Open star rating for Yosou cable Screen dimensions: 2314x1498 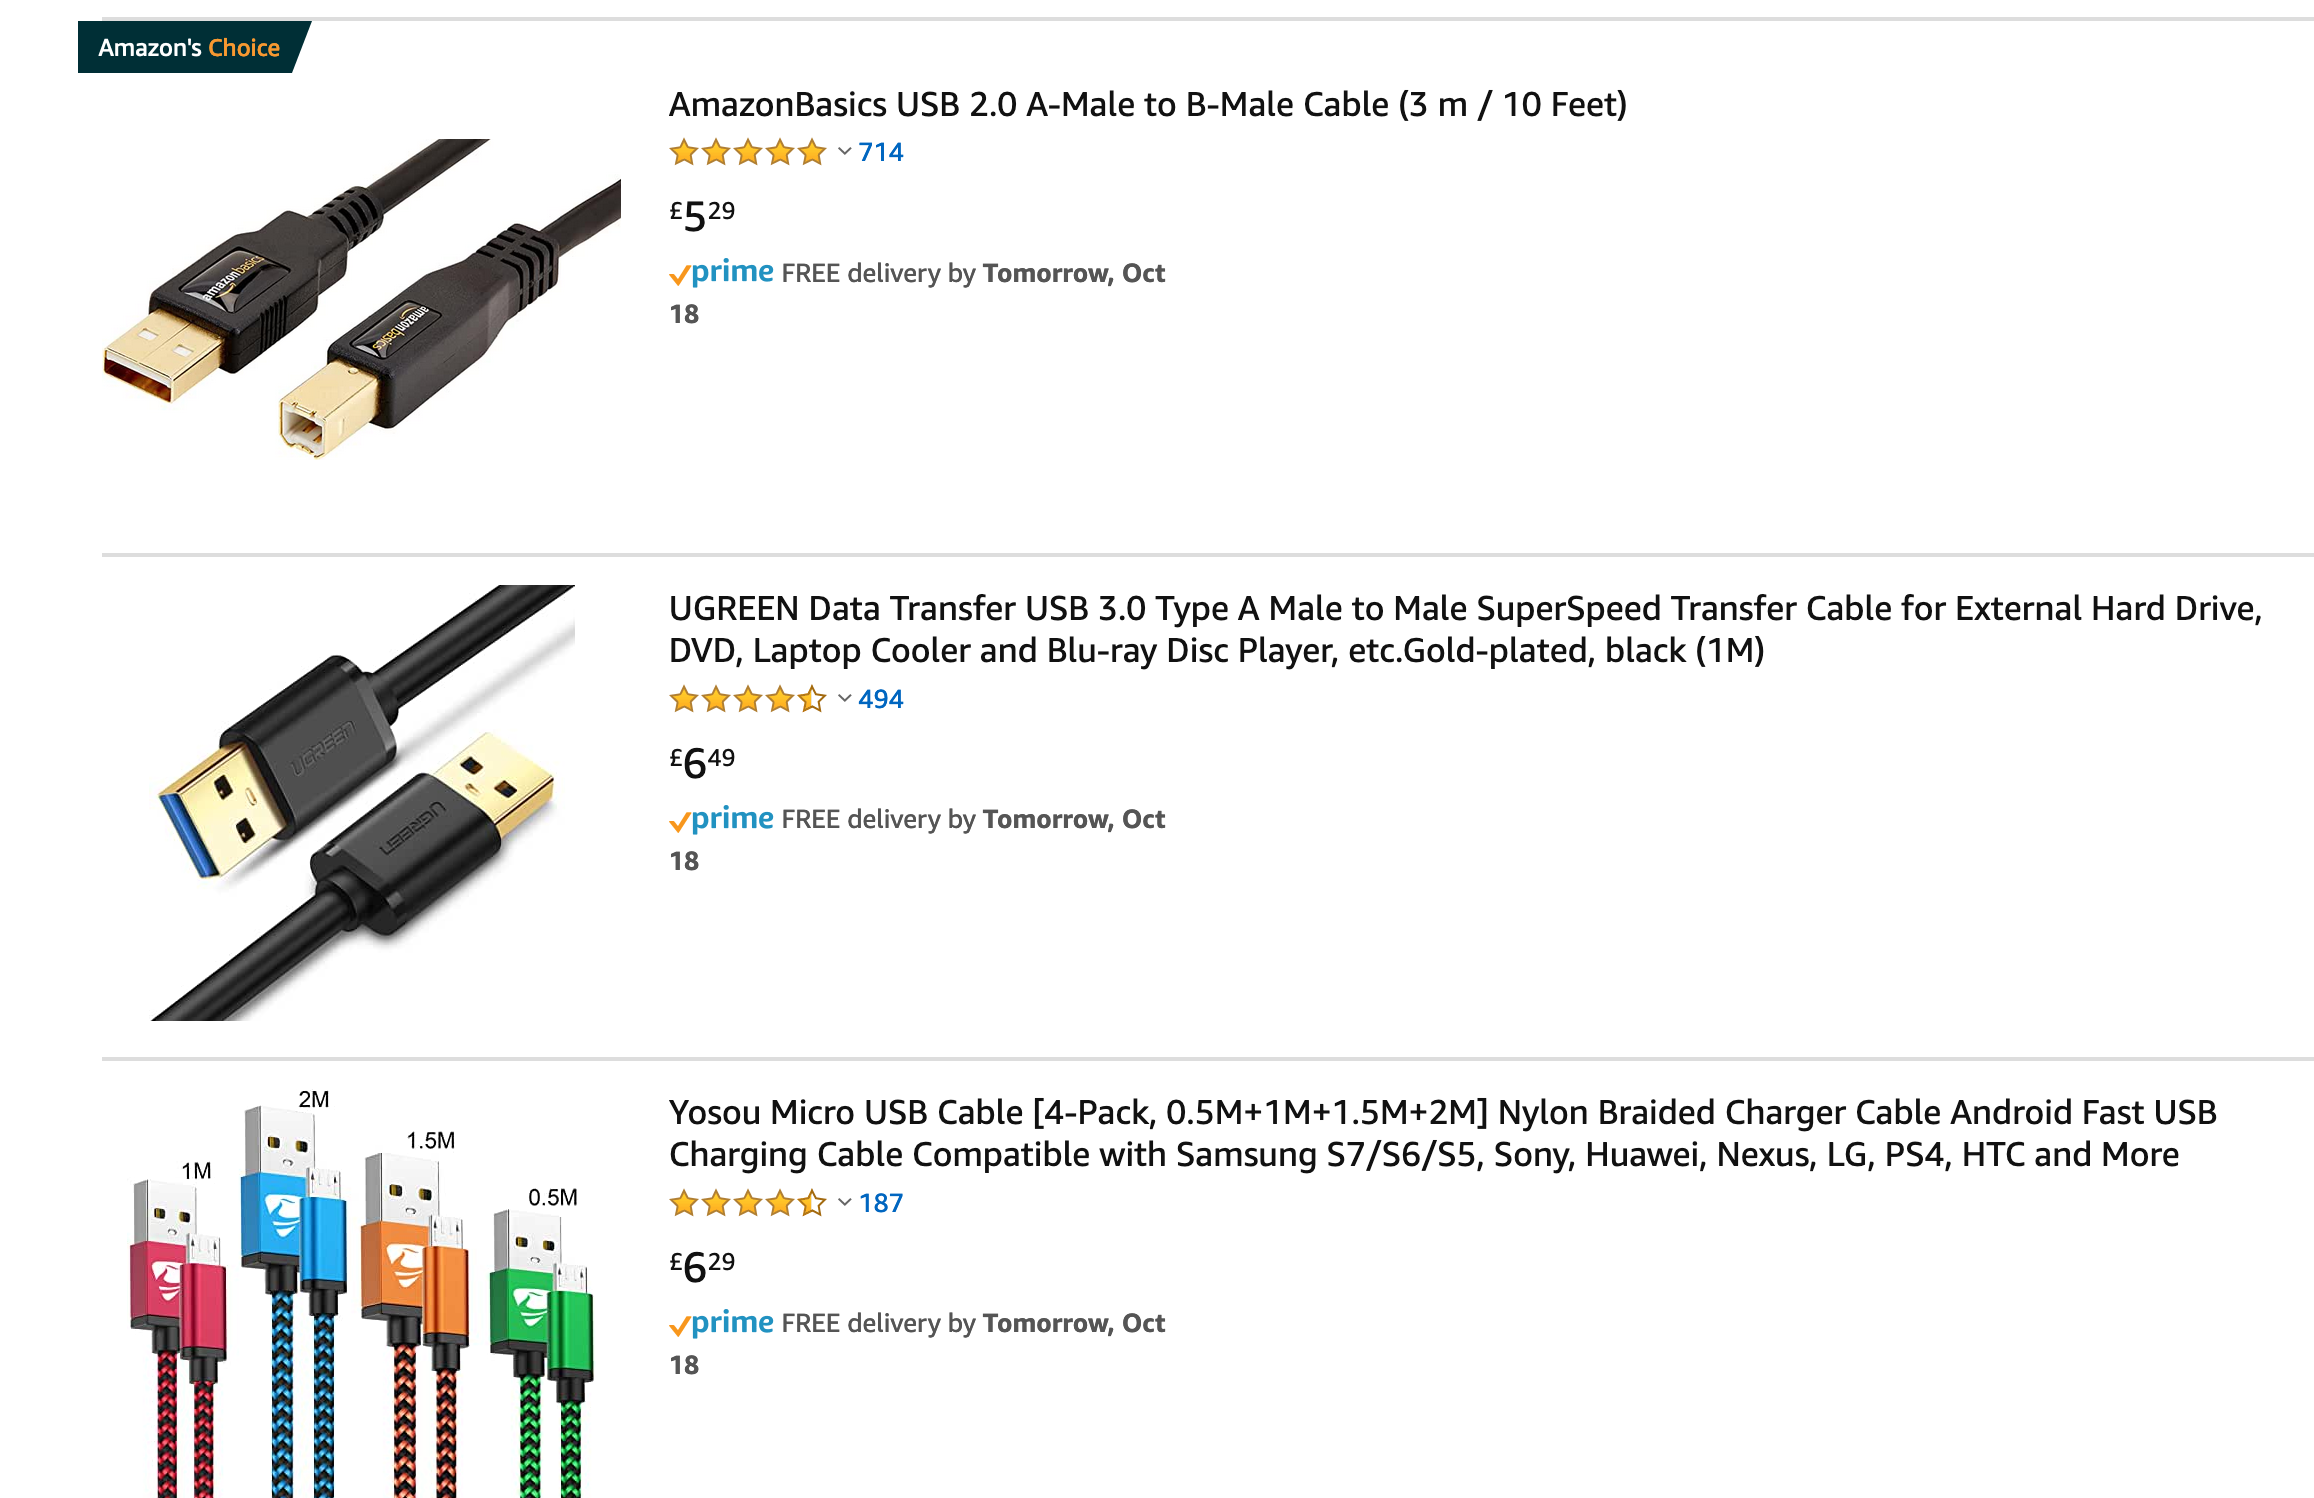click(748, 1203)
